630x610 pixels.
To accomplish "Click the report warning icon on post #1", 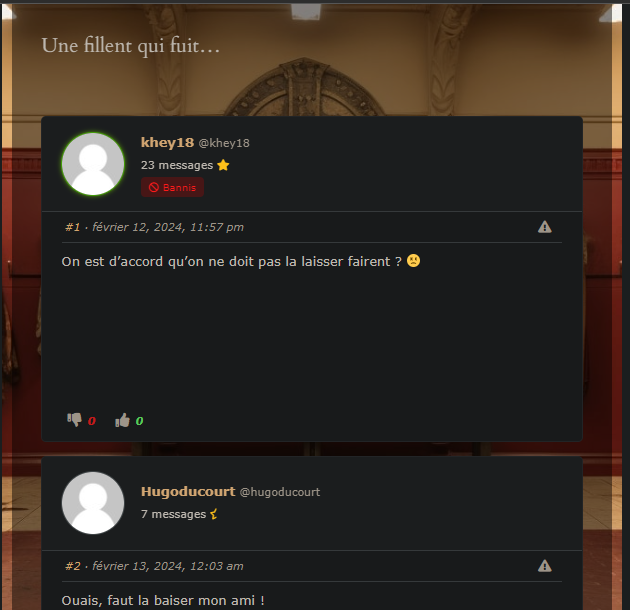I will point(544,227).
